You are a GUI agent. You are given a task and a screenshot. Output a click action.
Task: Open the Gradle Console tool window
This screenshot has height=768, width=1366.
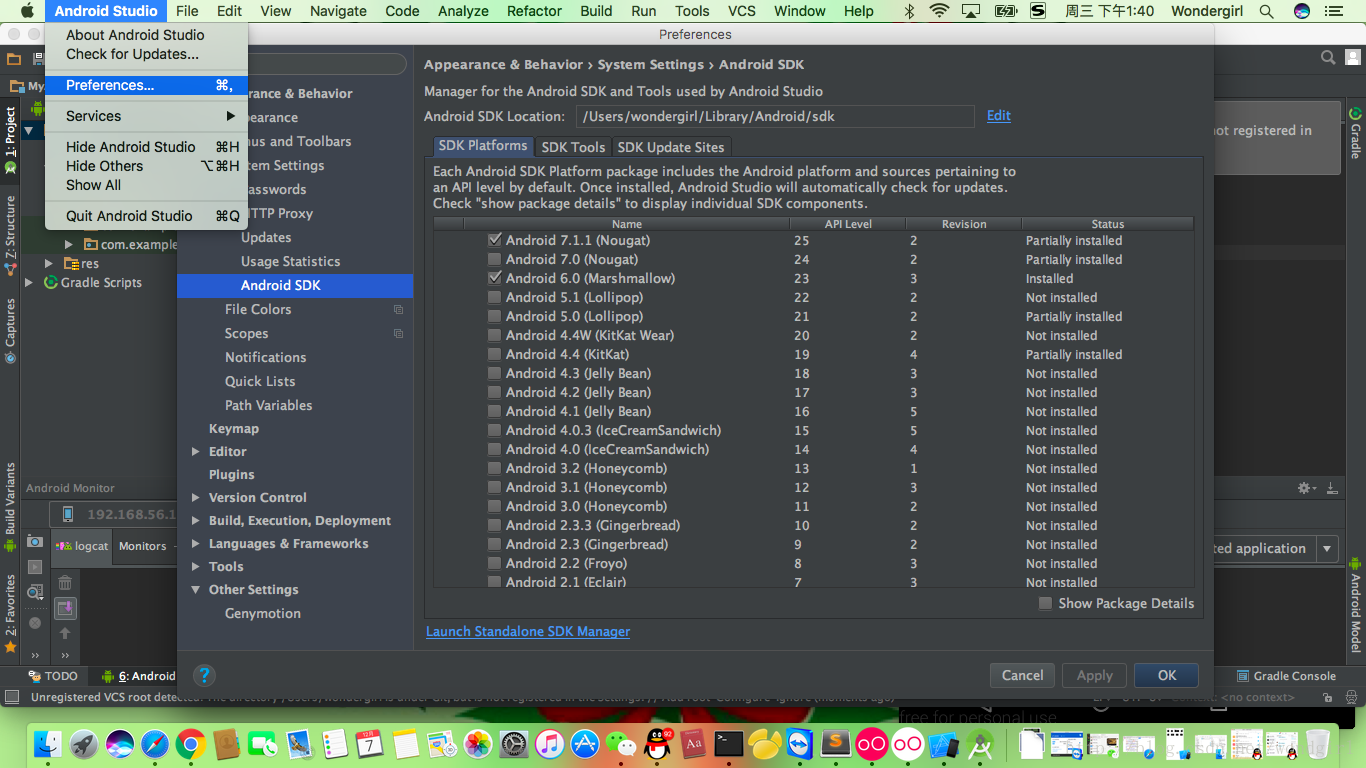(x=1286, y=676)
